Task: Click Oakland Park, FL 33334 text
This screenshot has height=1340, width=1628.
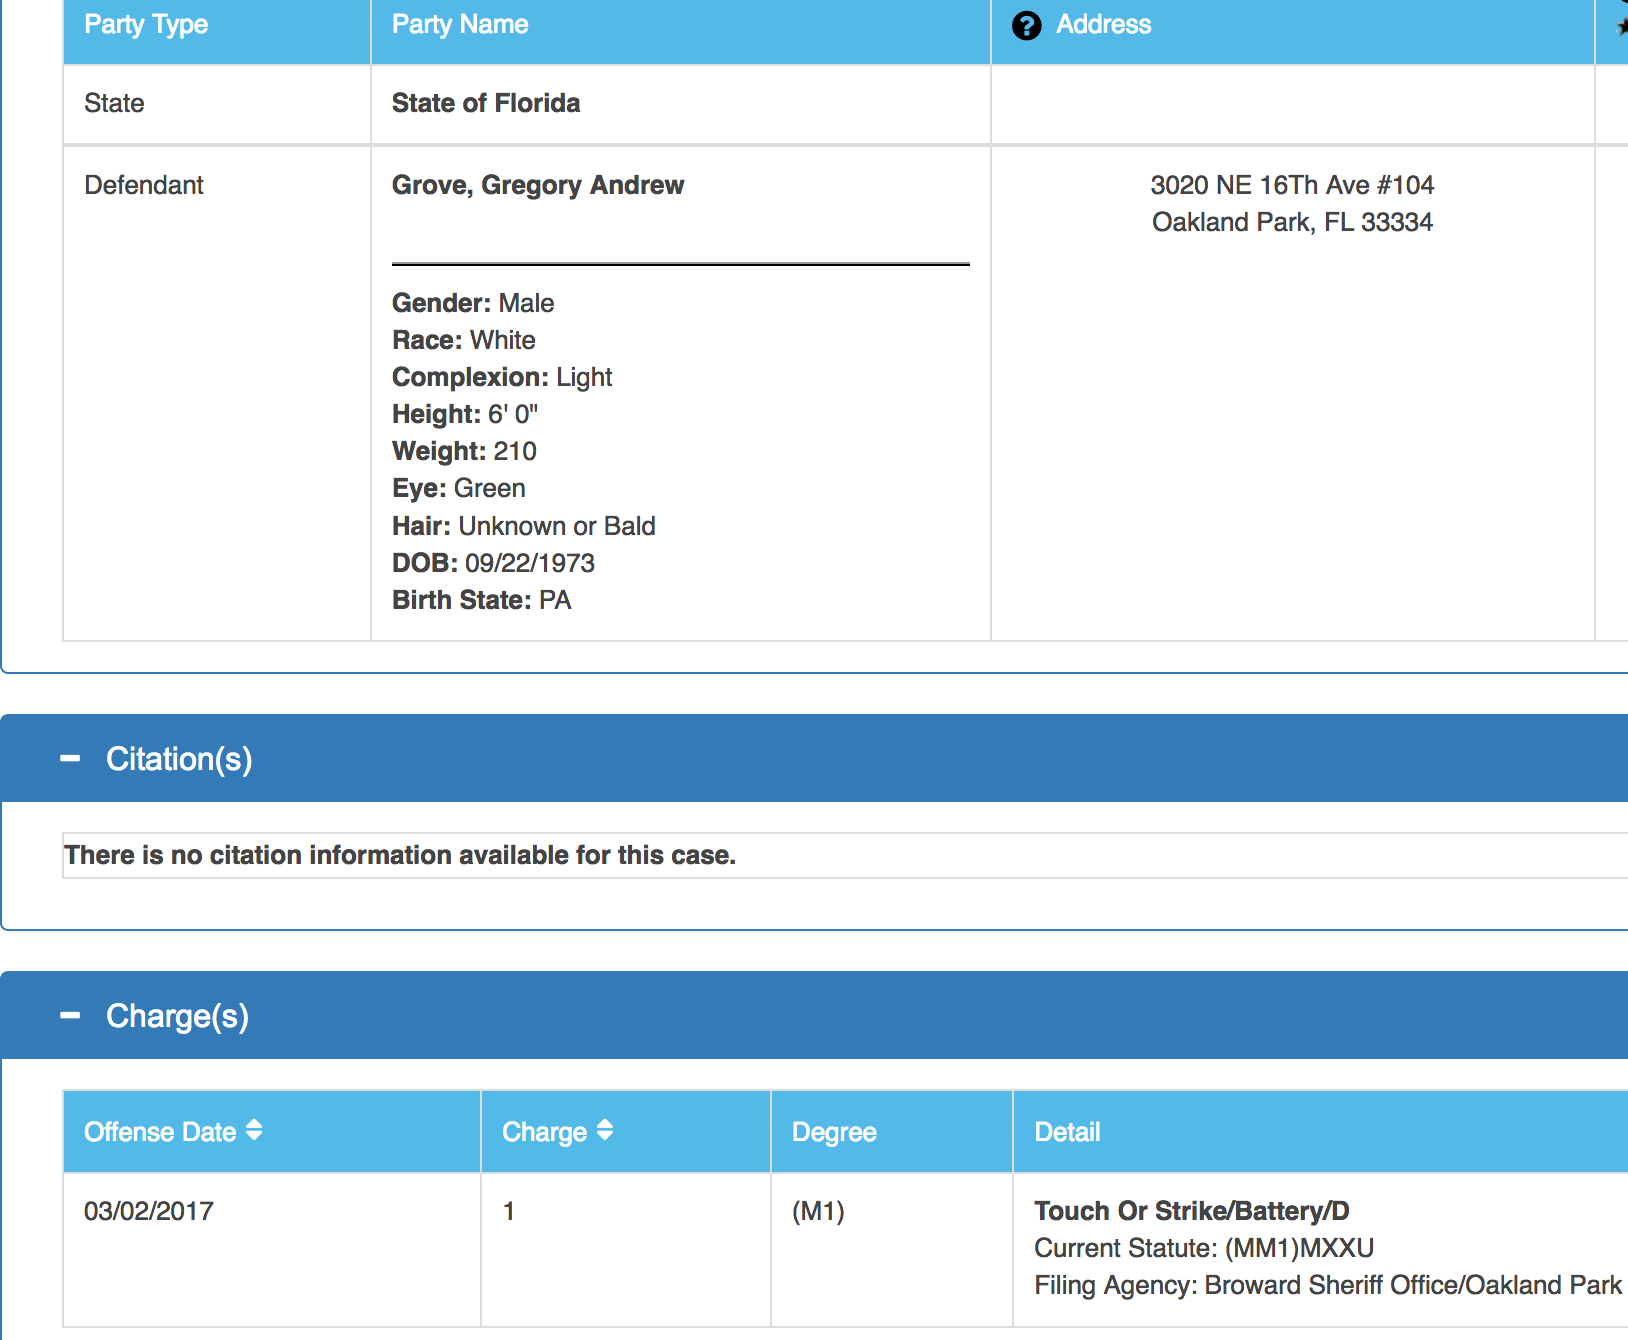Action: pos(1292,222)
